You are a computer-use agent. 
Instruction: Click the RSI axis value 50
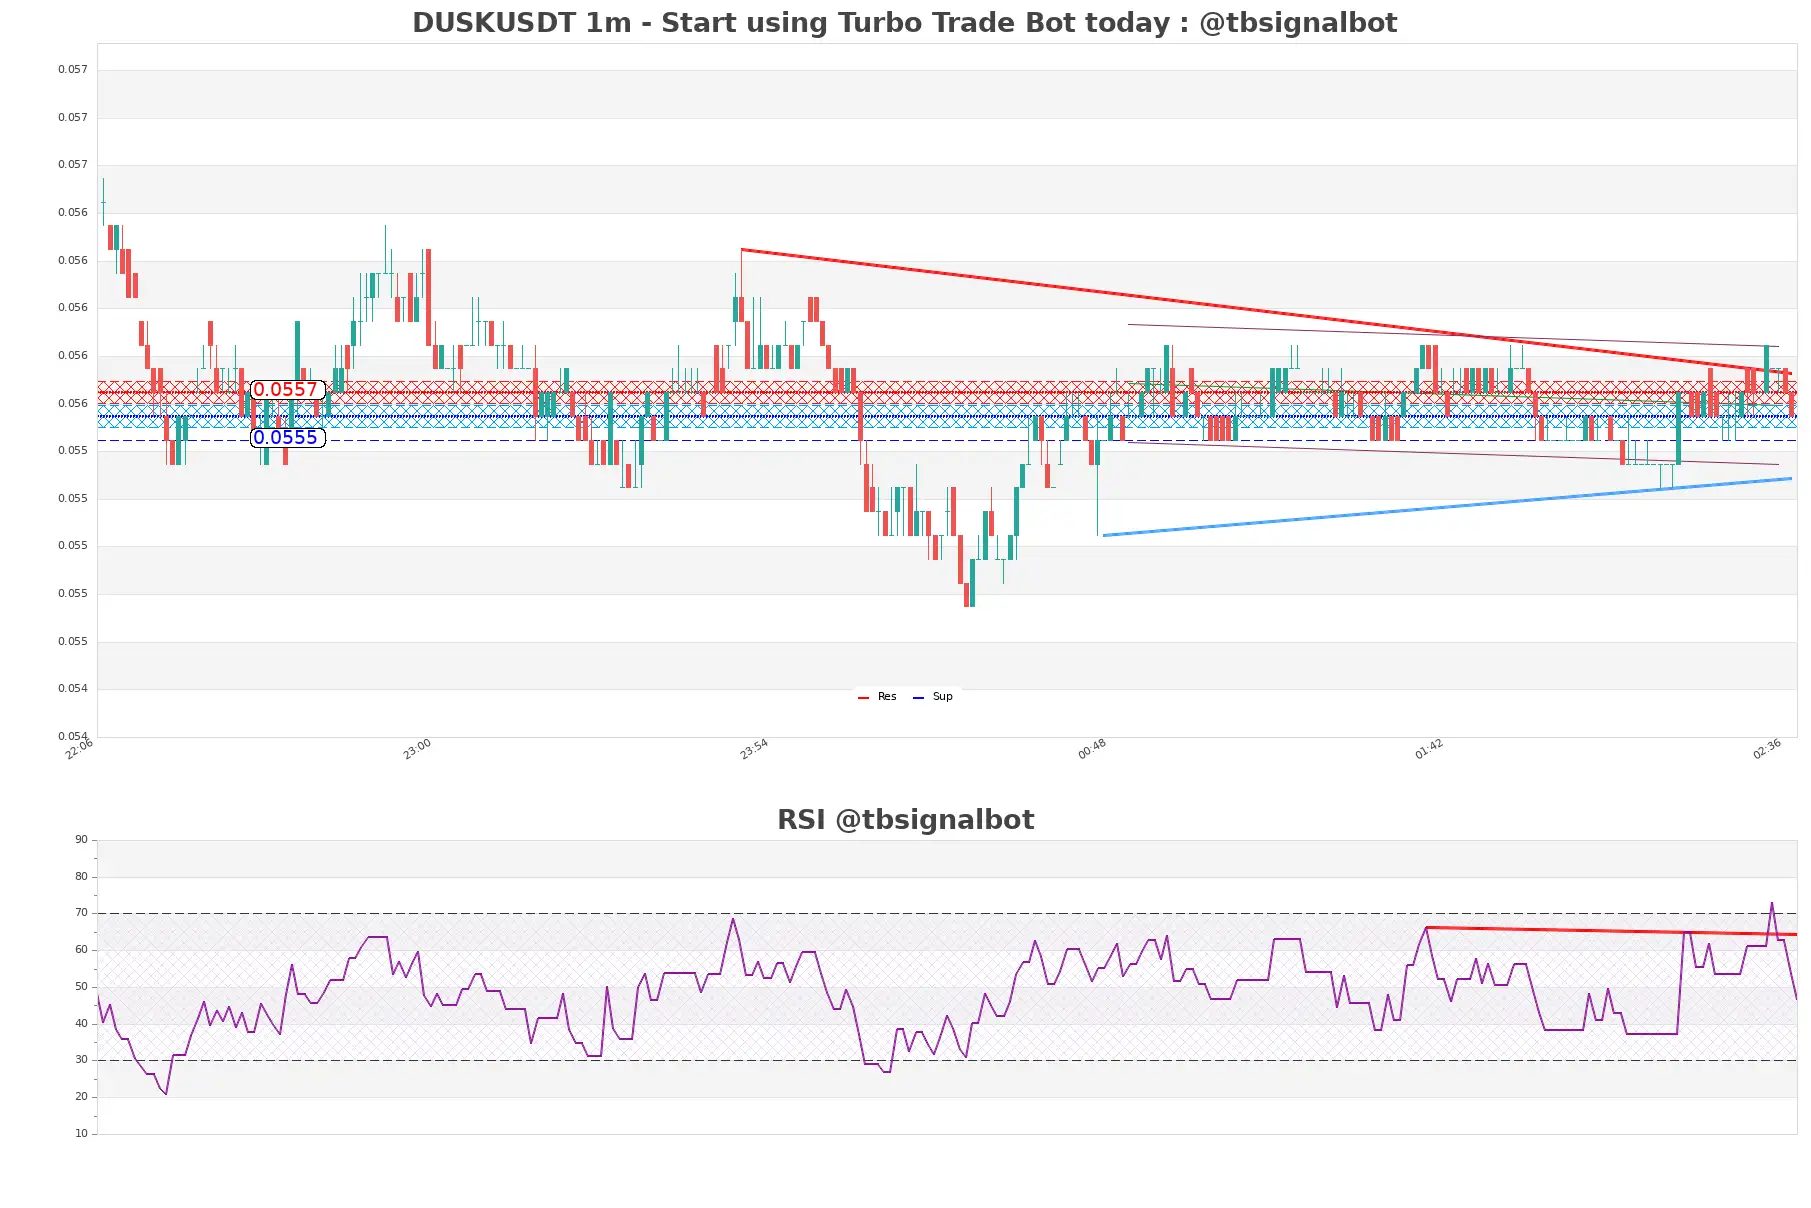[81, 987]
